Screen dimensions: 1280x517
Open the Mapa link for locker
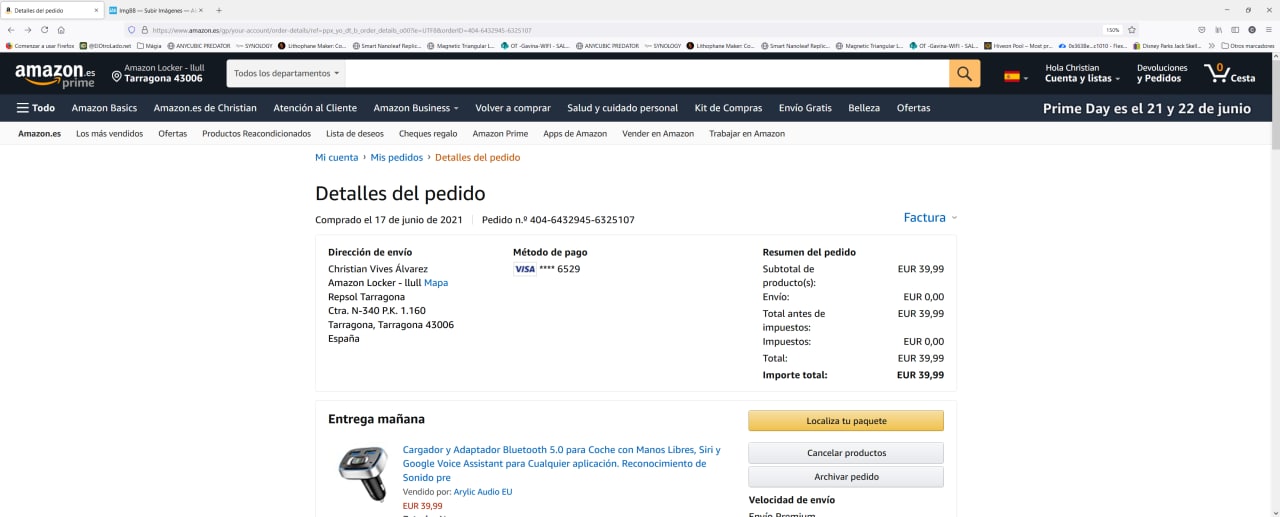(436, 283)
